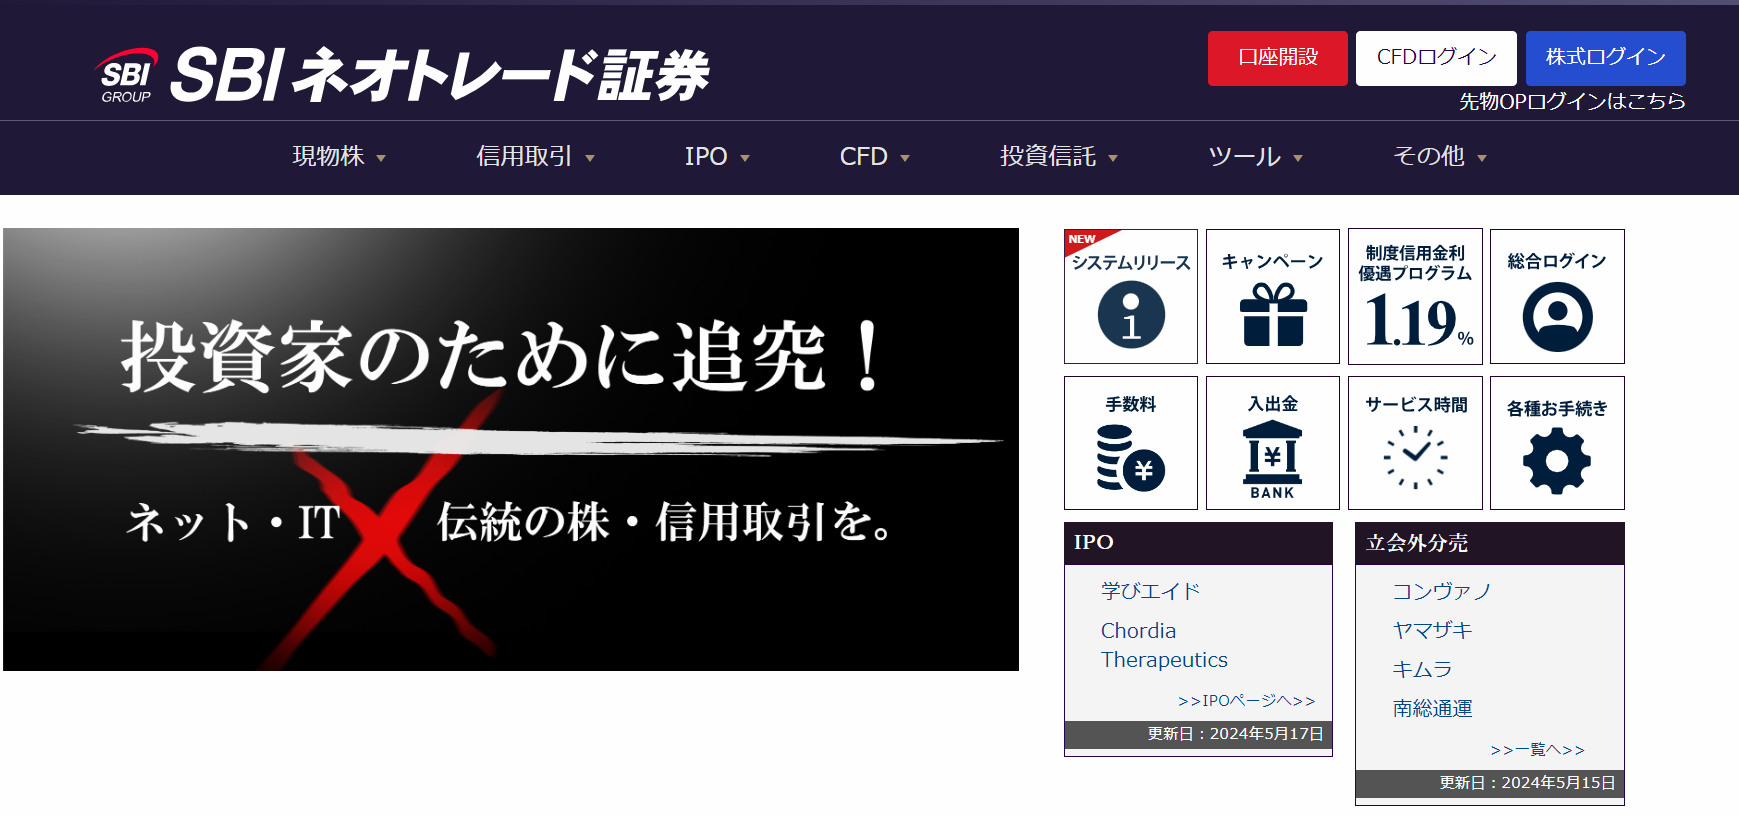Click the 立会外分売 panel header
Image resolution: width=1739 pixels, height=816 pixels.
click(1490, 543)
